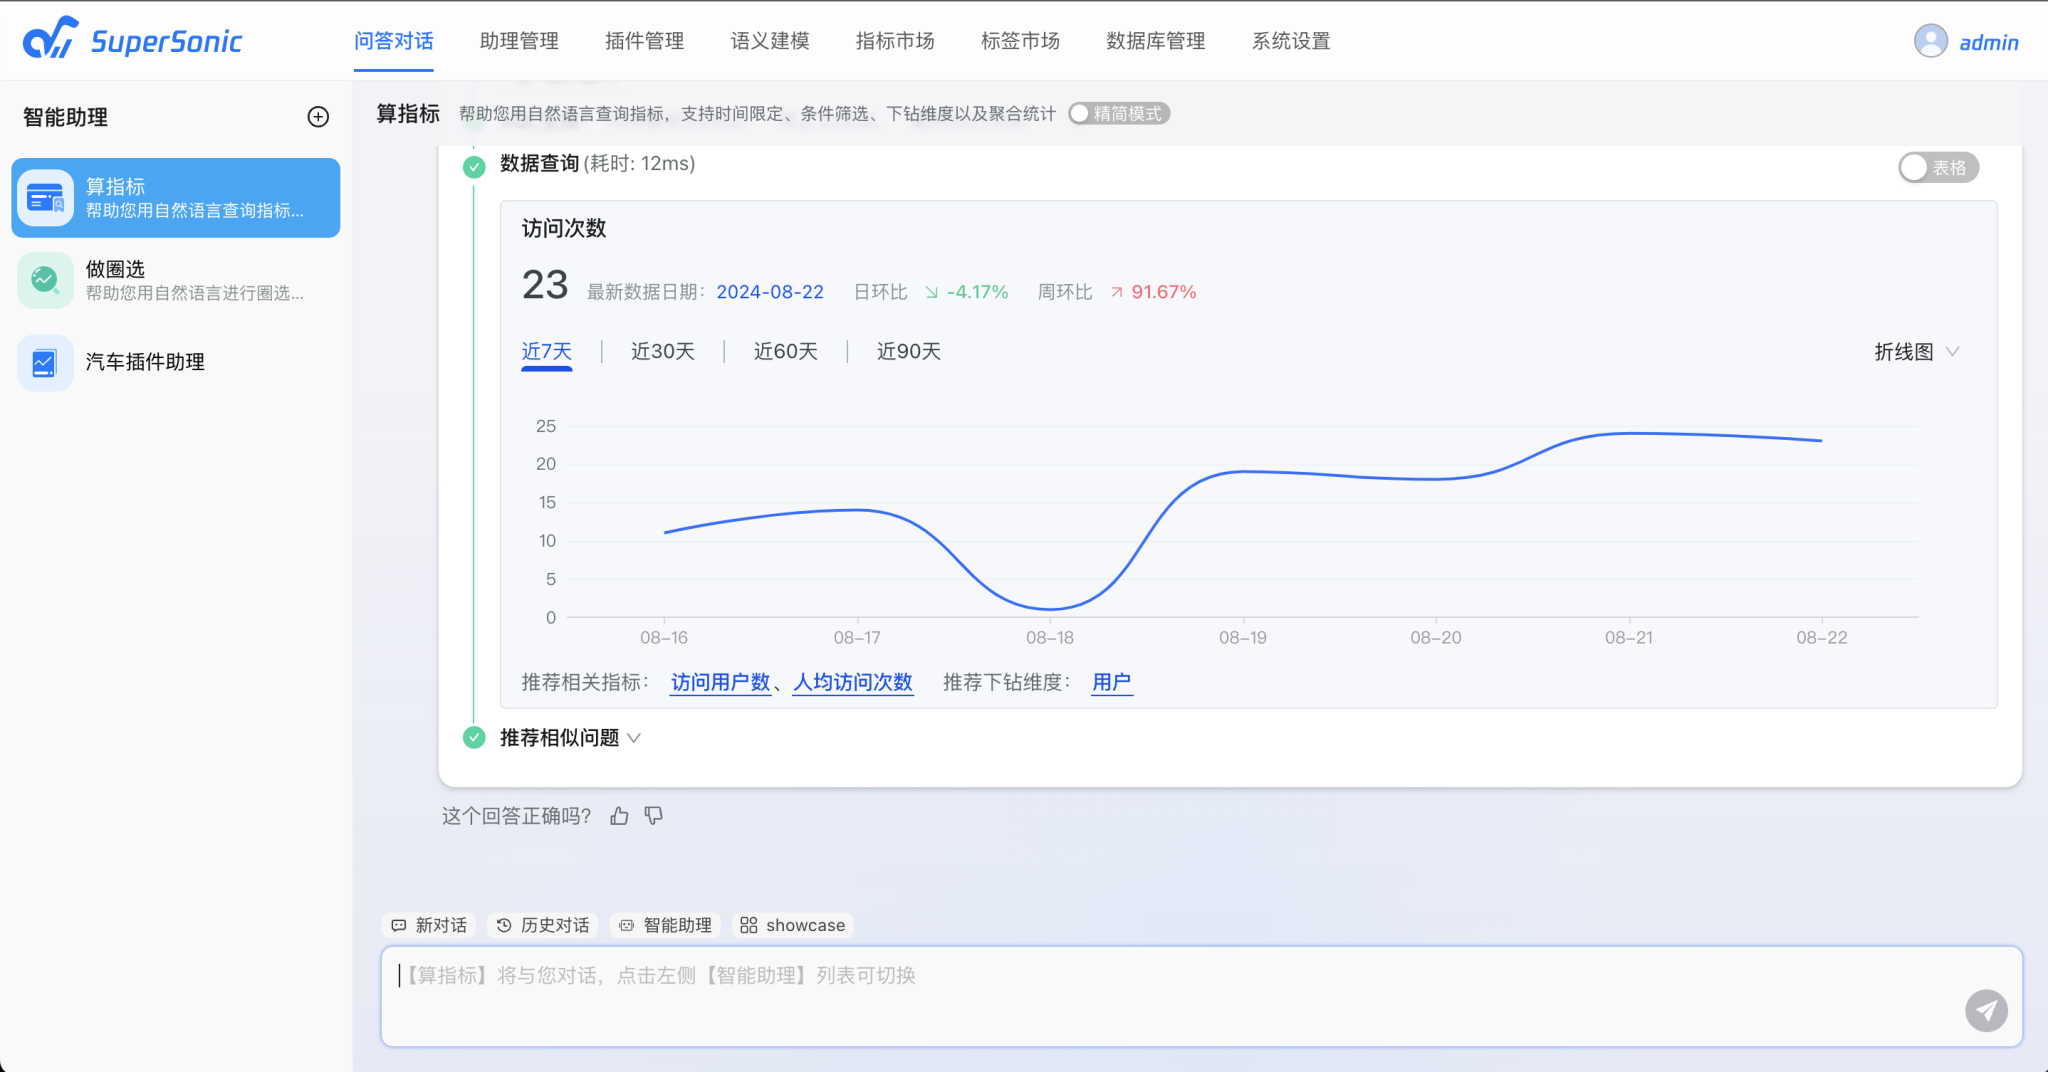
Task: Give the answer a thumbs up
Action: click(619, 815)
